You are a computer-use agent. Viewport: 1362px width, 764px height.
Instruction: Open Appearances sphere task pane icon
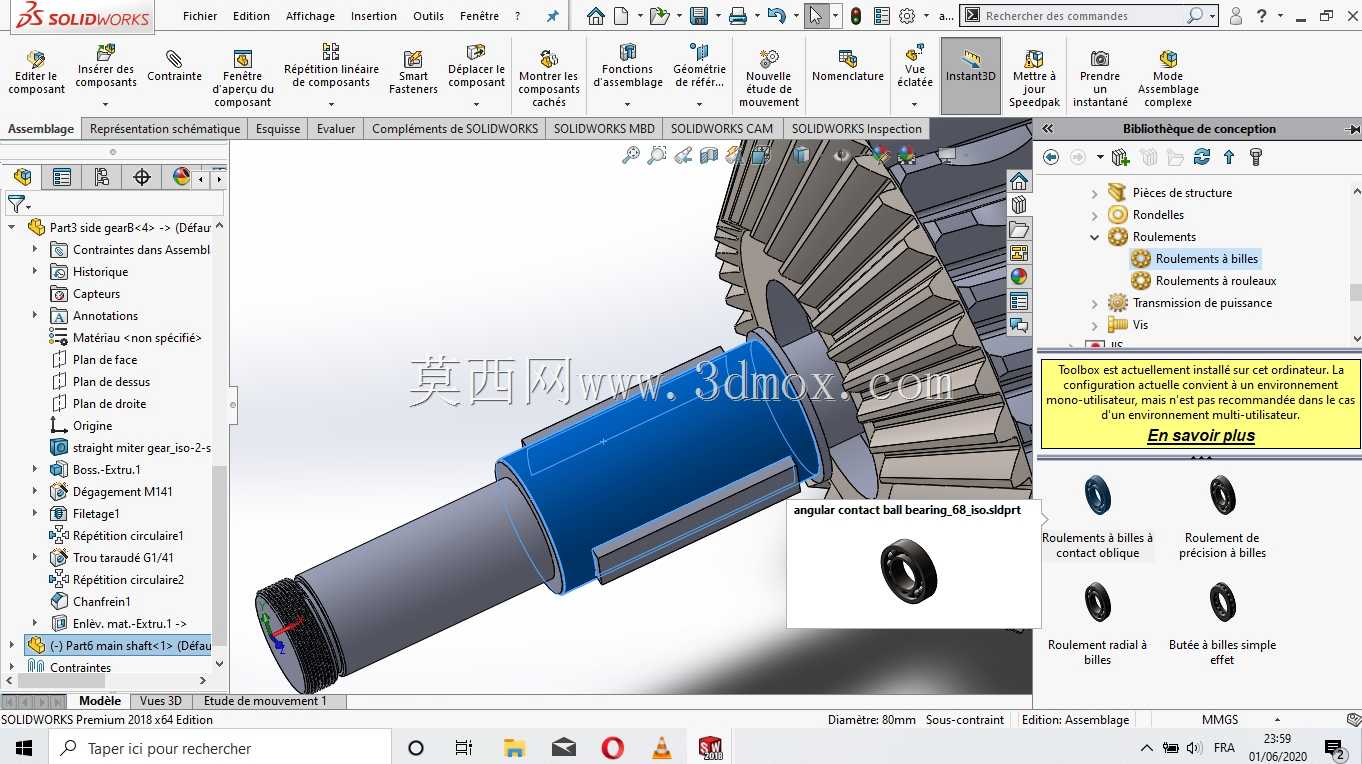click(1019, 277)
